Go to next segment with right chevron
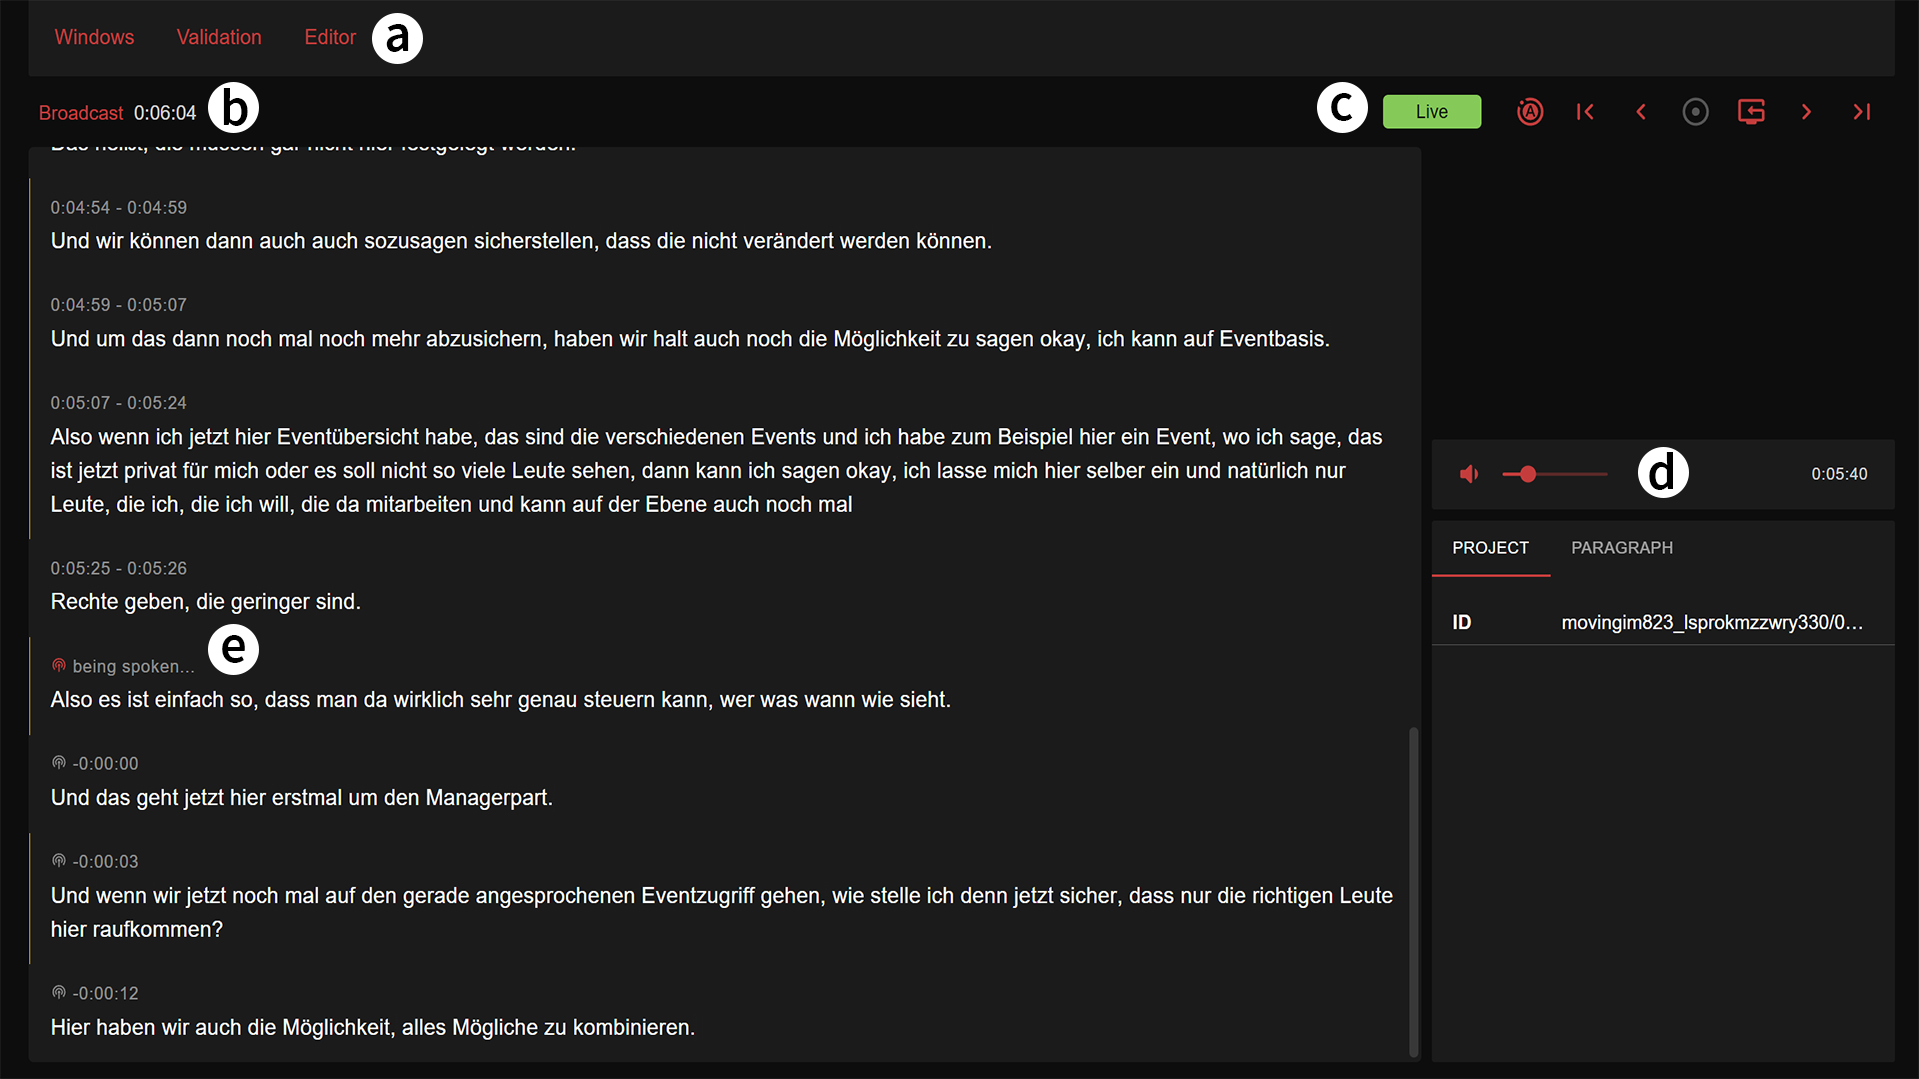Image resolution: width=1919 pixels, height=1079 pixels. pyautogui.click(x=1806, y=112)
